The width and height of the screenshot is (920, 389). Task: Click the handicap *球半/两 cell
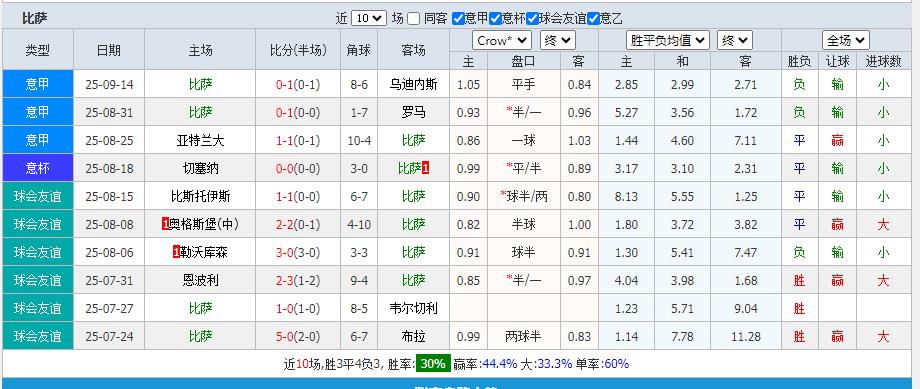(523, 197)
